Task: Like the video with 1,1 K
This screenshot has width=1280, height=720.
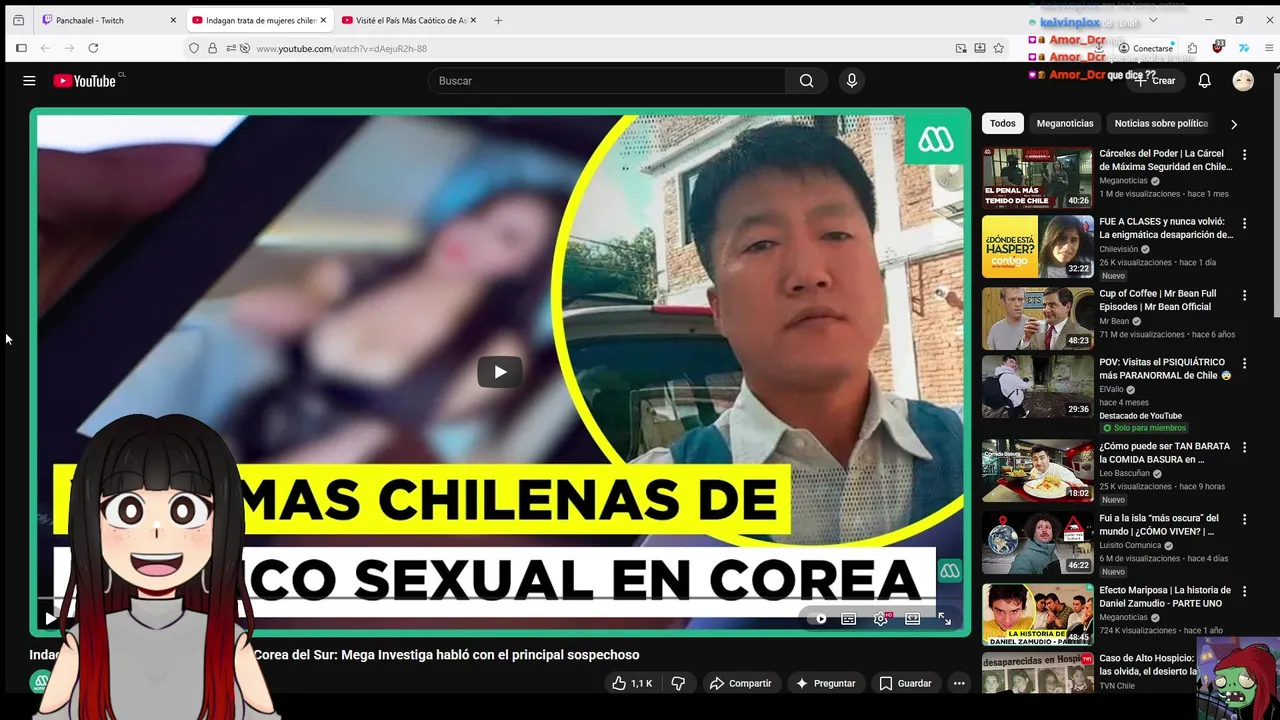Action: (632, 683)
